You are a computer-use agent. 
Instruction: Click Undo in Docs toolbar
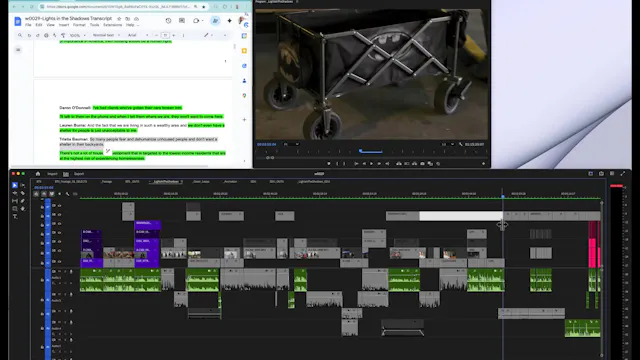coord(29,36)
